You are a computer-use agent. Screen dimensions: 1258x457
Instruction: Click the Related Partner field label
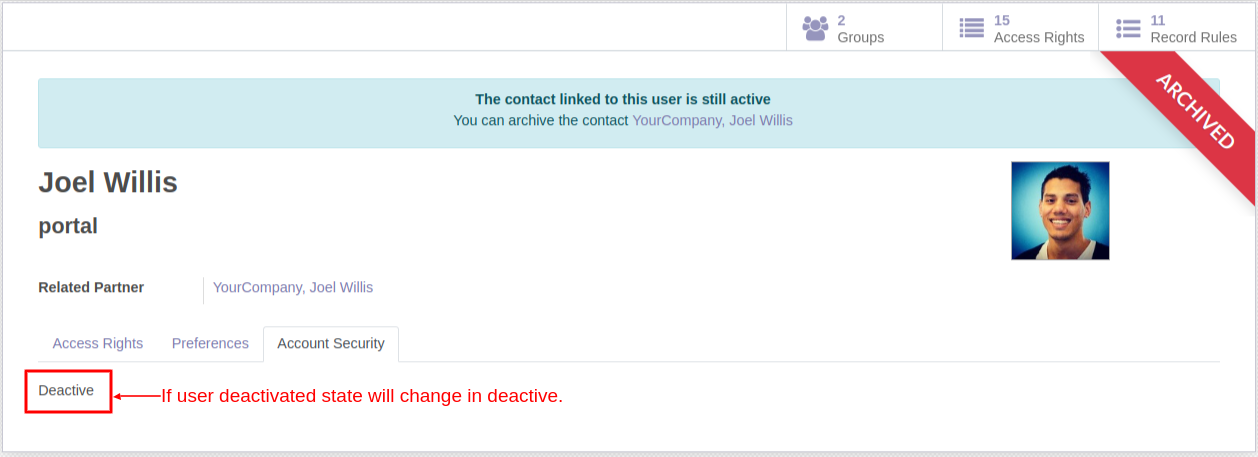(91, 287)
